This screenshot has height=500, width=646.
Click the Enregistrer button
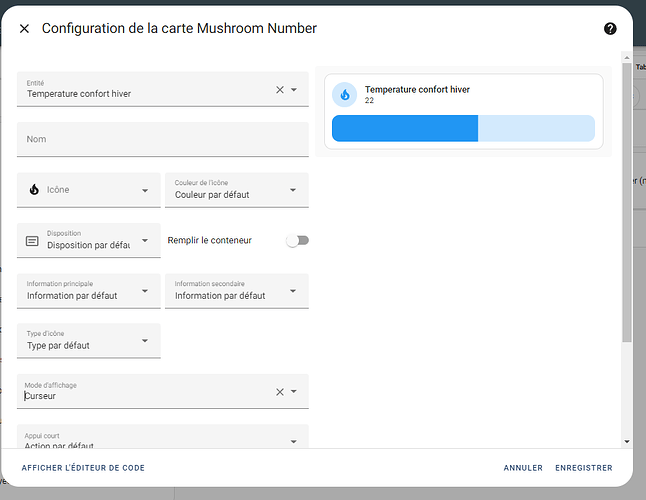[584, 468]
